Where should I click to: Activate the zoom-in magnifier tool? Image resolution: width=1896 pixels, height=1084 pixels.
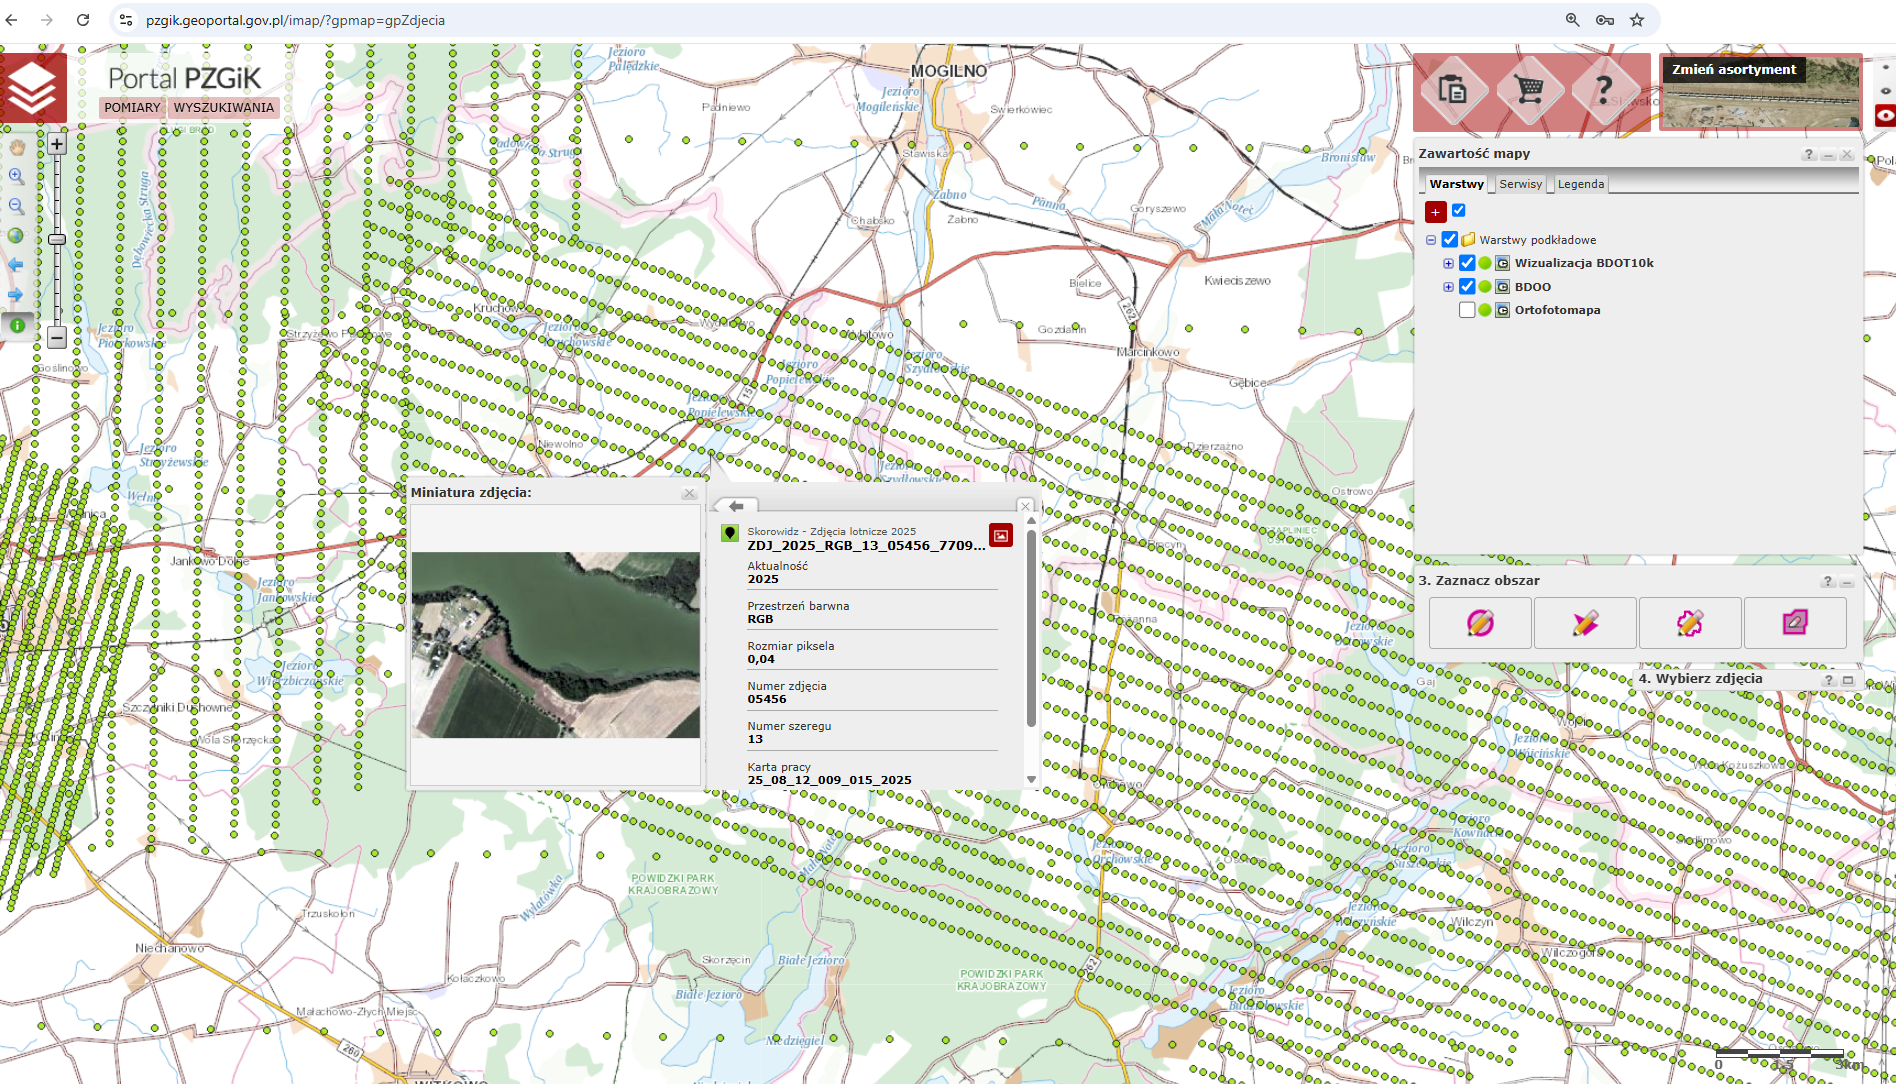click(17, 176)
